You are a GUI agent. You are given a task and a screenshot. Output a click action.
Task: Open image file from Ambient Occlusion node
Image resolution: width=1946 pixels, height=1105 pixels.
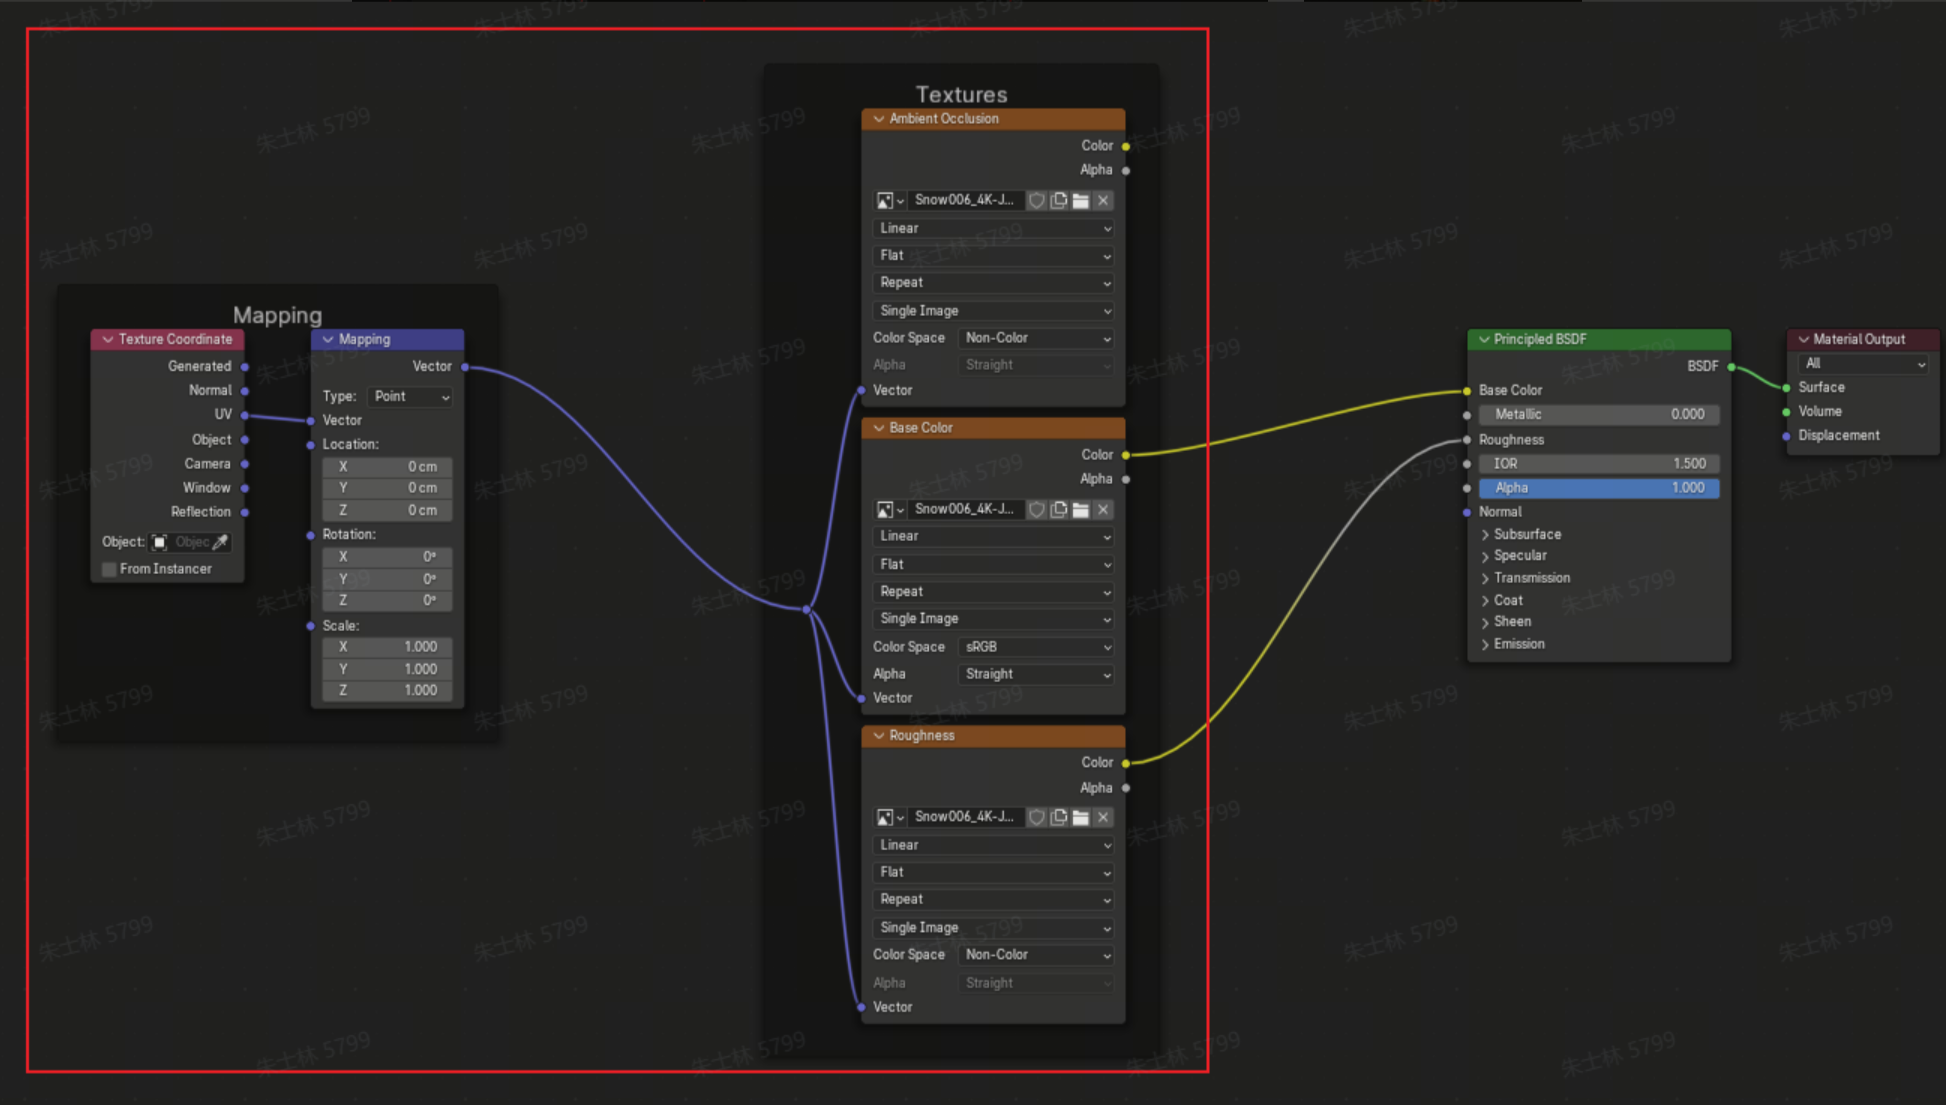pos(1081,201)
